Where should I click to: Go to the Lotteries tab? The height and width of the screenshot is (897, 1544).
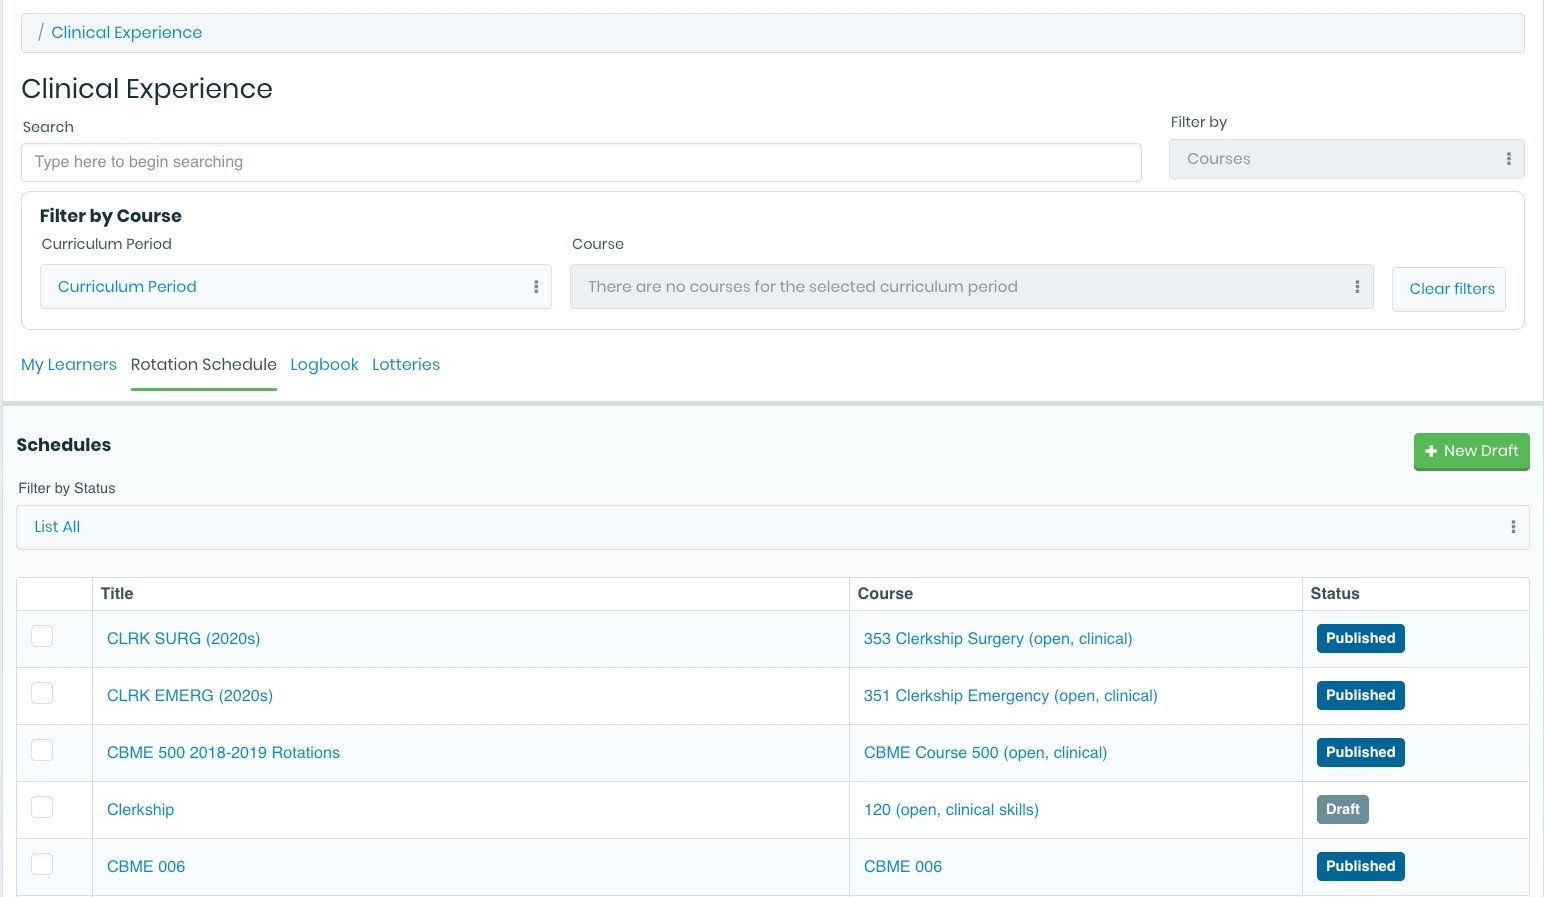[x=406, y=365]
